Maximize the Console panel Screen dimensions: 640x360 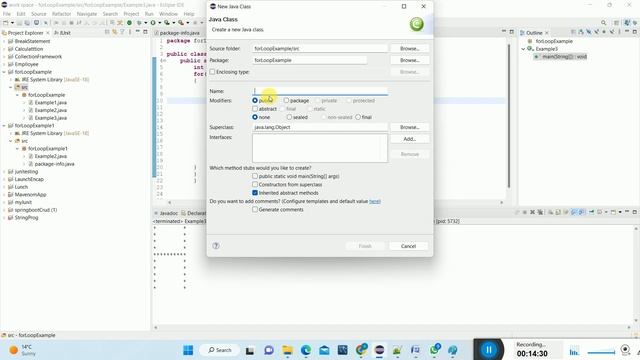pyautogui.click(x=634, y=212)
